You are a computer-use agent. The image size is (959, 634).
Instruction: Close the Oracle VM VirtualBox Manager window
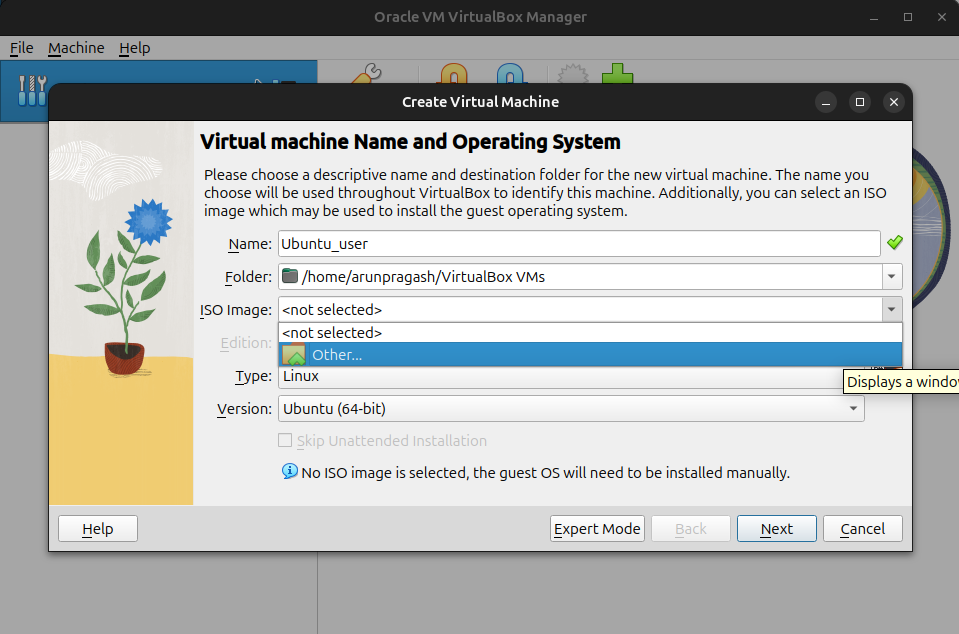click(x=942, y=18)
